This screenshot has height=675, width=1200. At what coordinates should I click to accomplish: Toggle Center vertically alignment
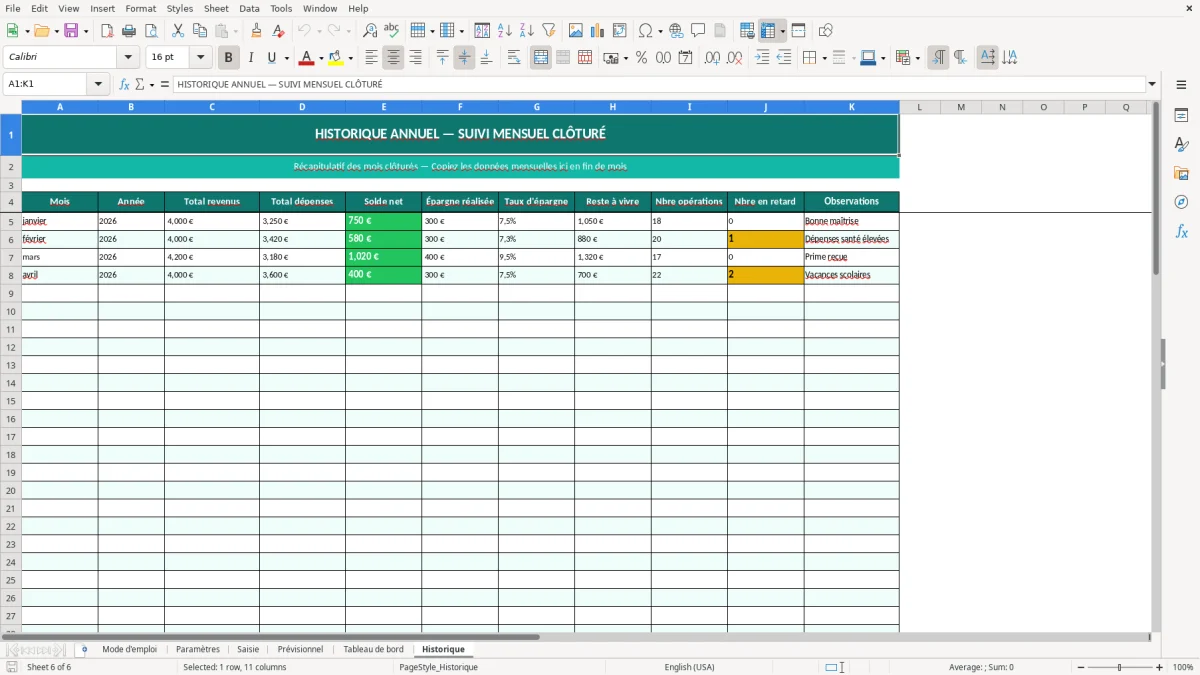point(464,58)
